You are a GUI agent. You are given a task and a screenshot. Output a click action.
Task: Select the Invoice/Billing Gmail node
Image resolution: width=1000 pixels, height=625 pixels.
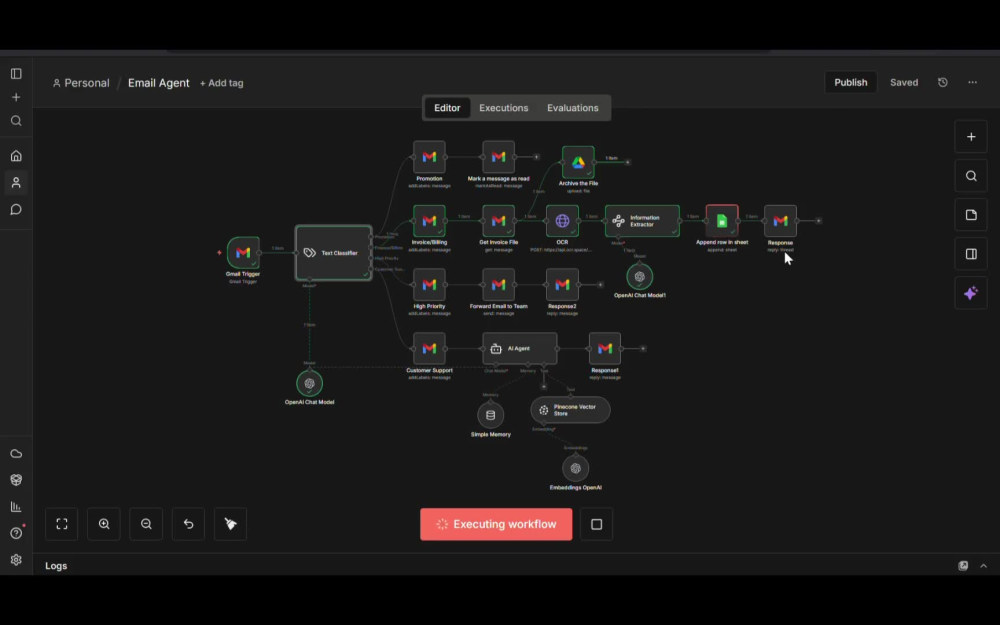tap(429, 221)
